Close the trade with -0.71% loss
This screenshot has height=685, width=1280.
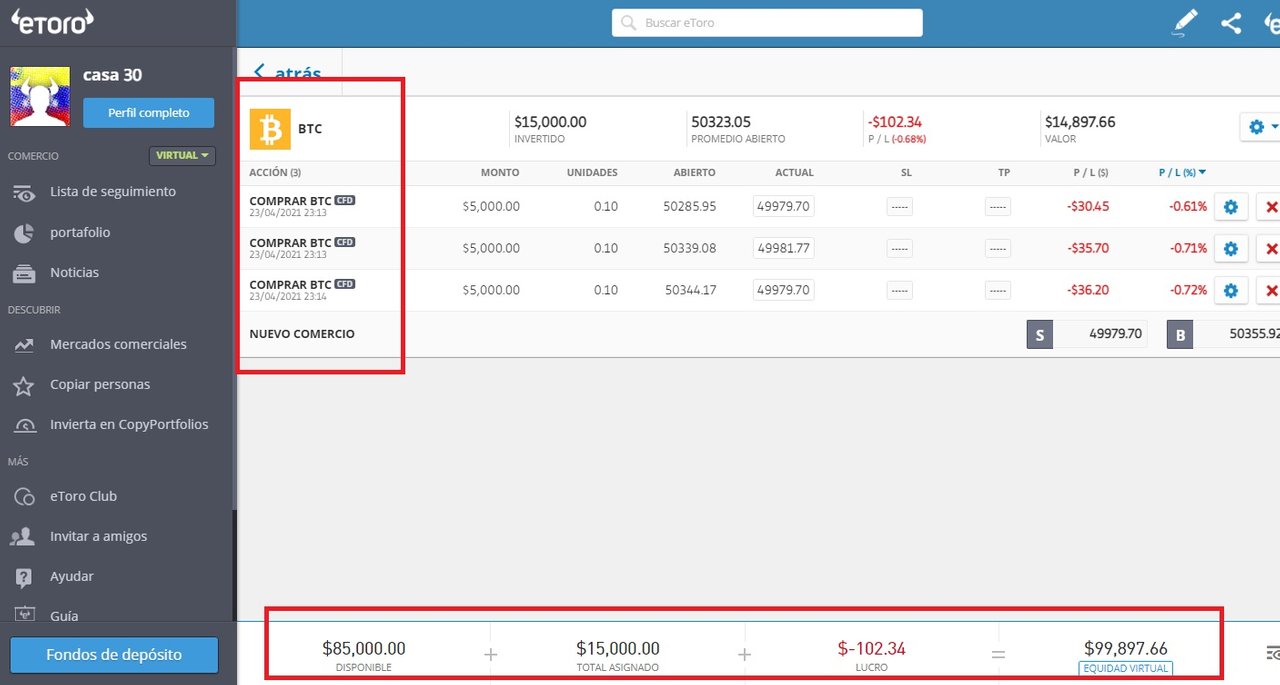1270,248
